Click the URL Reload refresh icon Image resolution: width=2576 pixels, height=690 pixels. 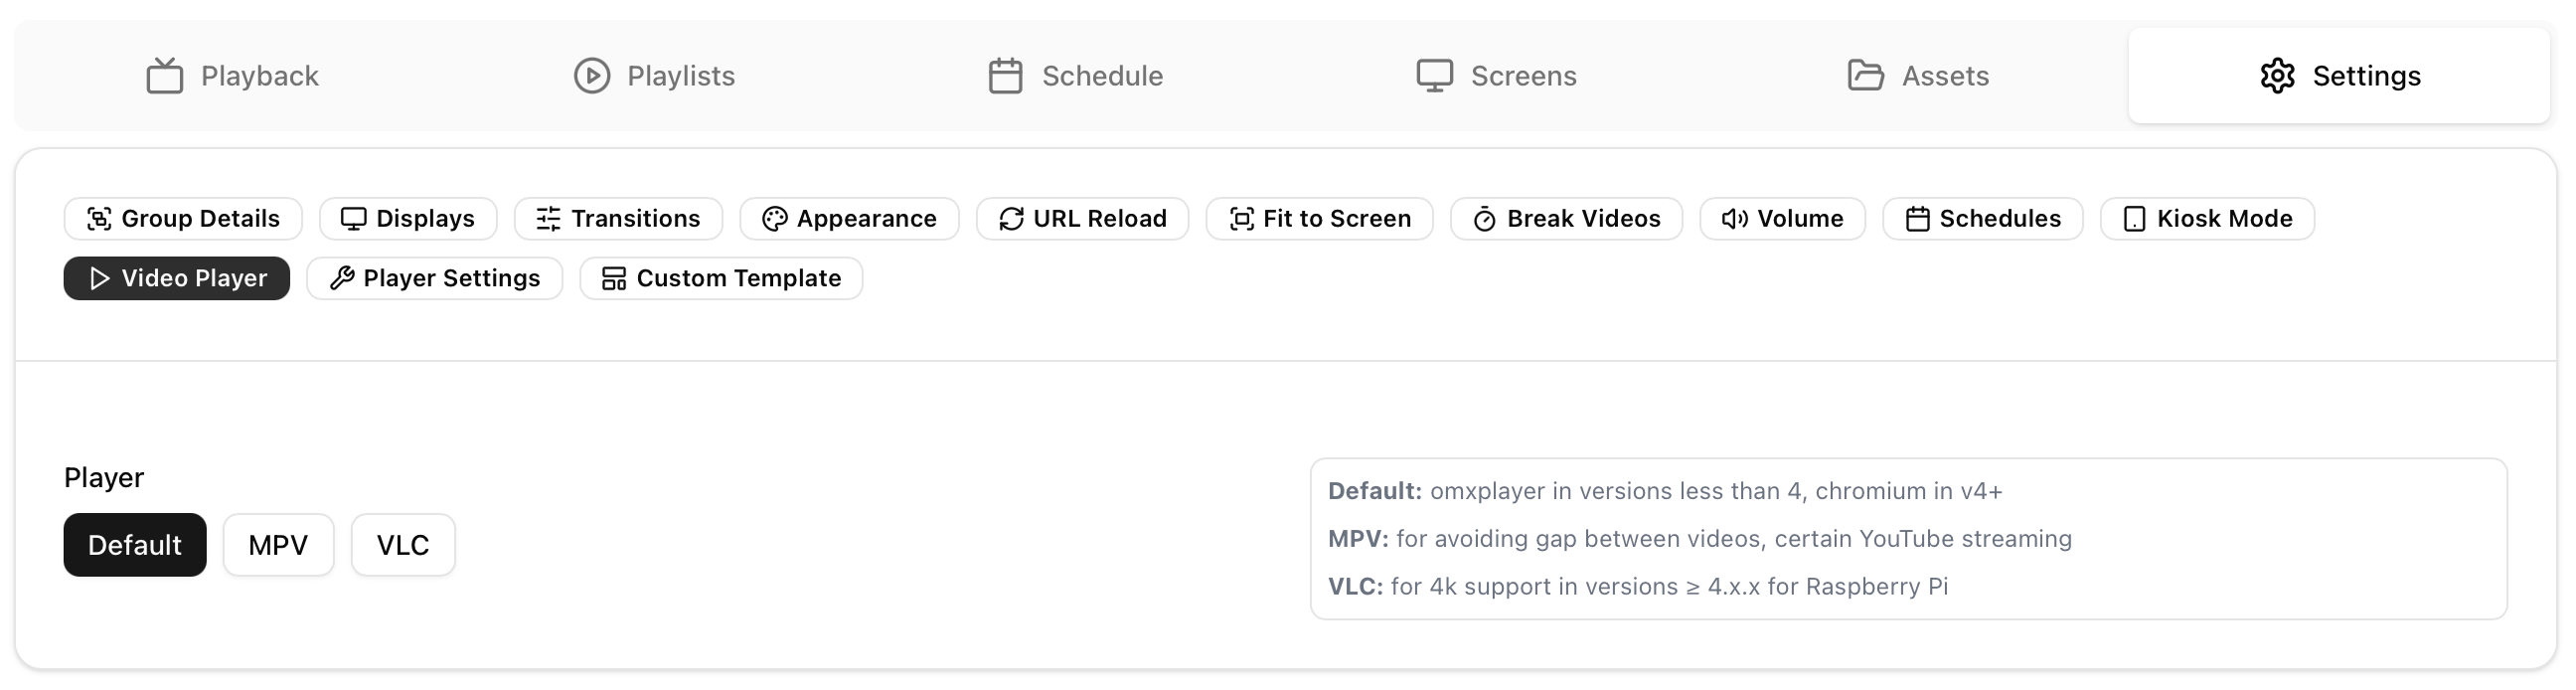point(1011,219)
